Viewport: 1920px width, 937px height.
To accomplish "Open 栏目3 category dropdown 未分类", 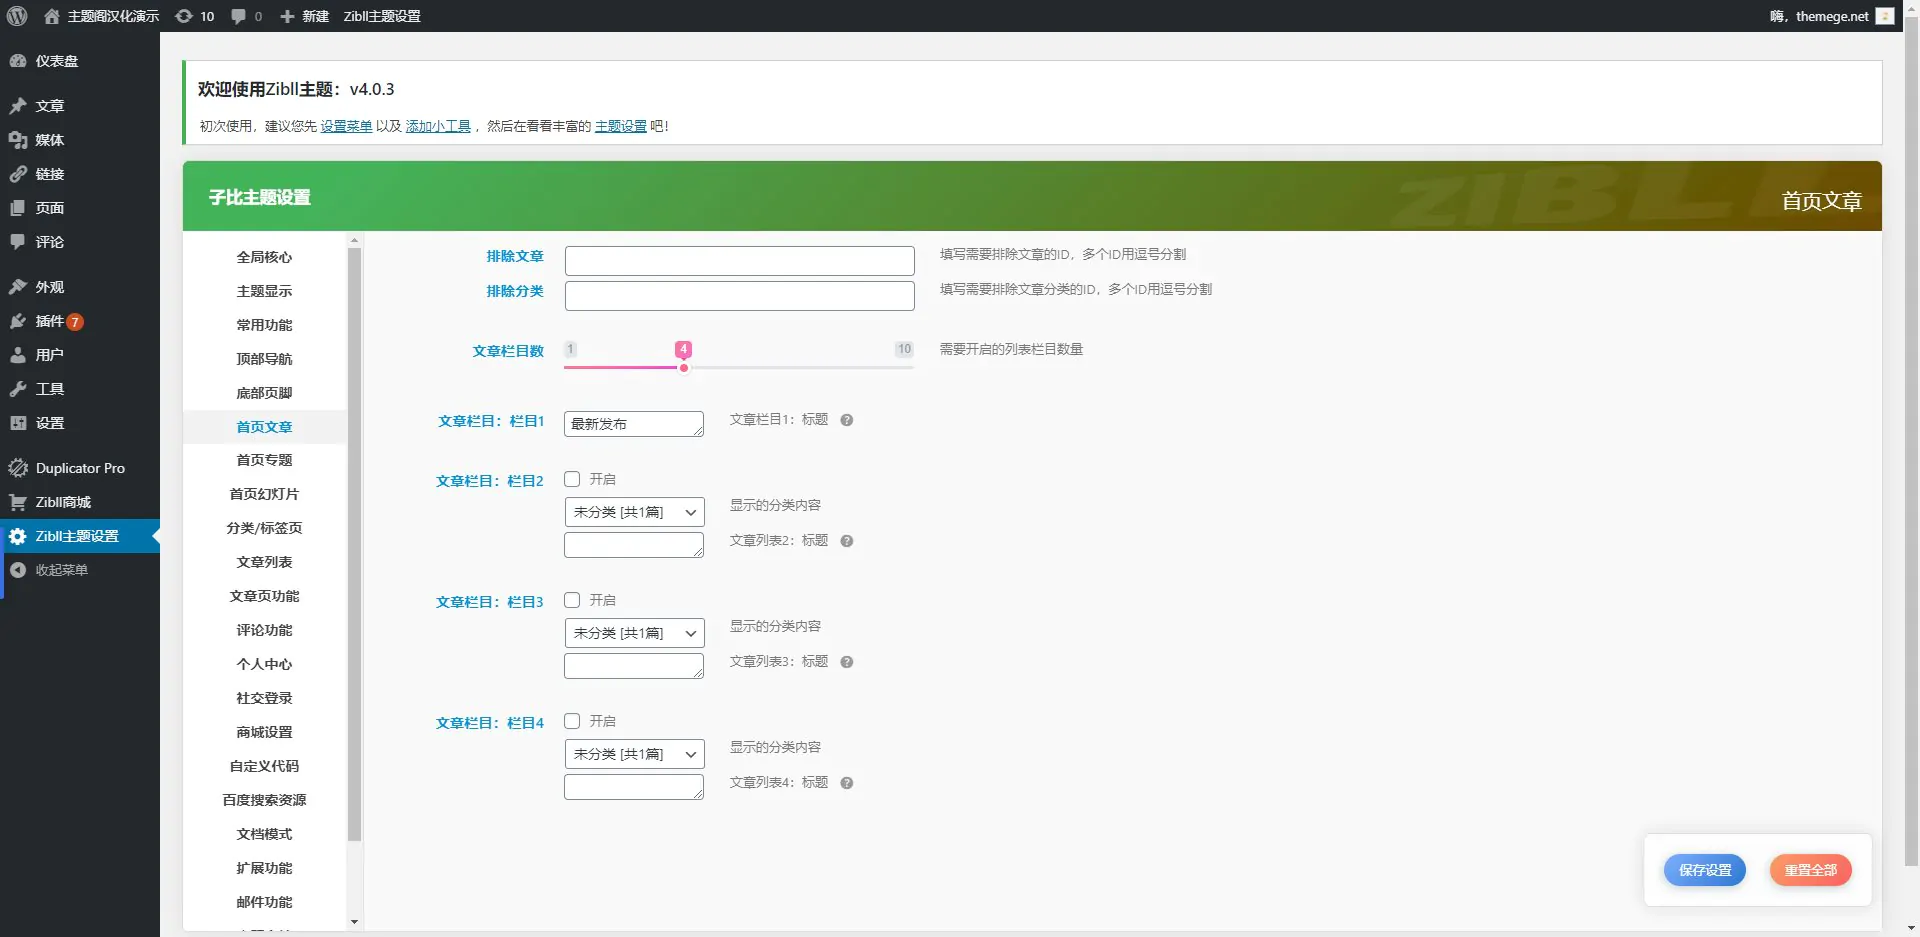I will point(635,633).
